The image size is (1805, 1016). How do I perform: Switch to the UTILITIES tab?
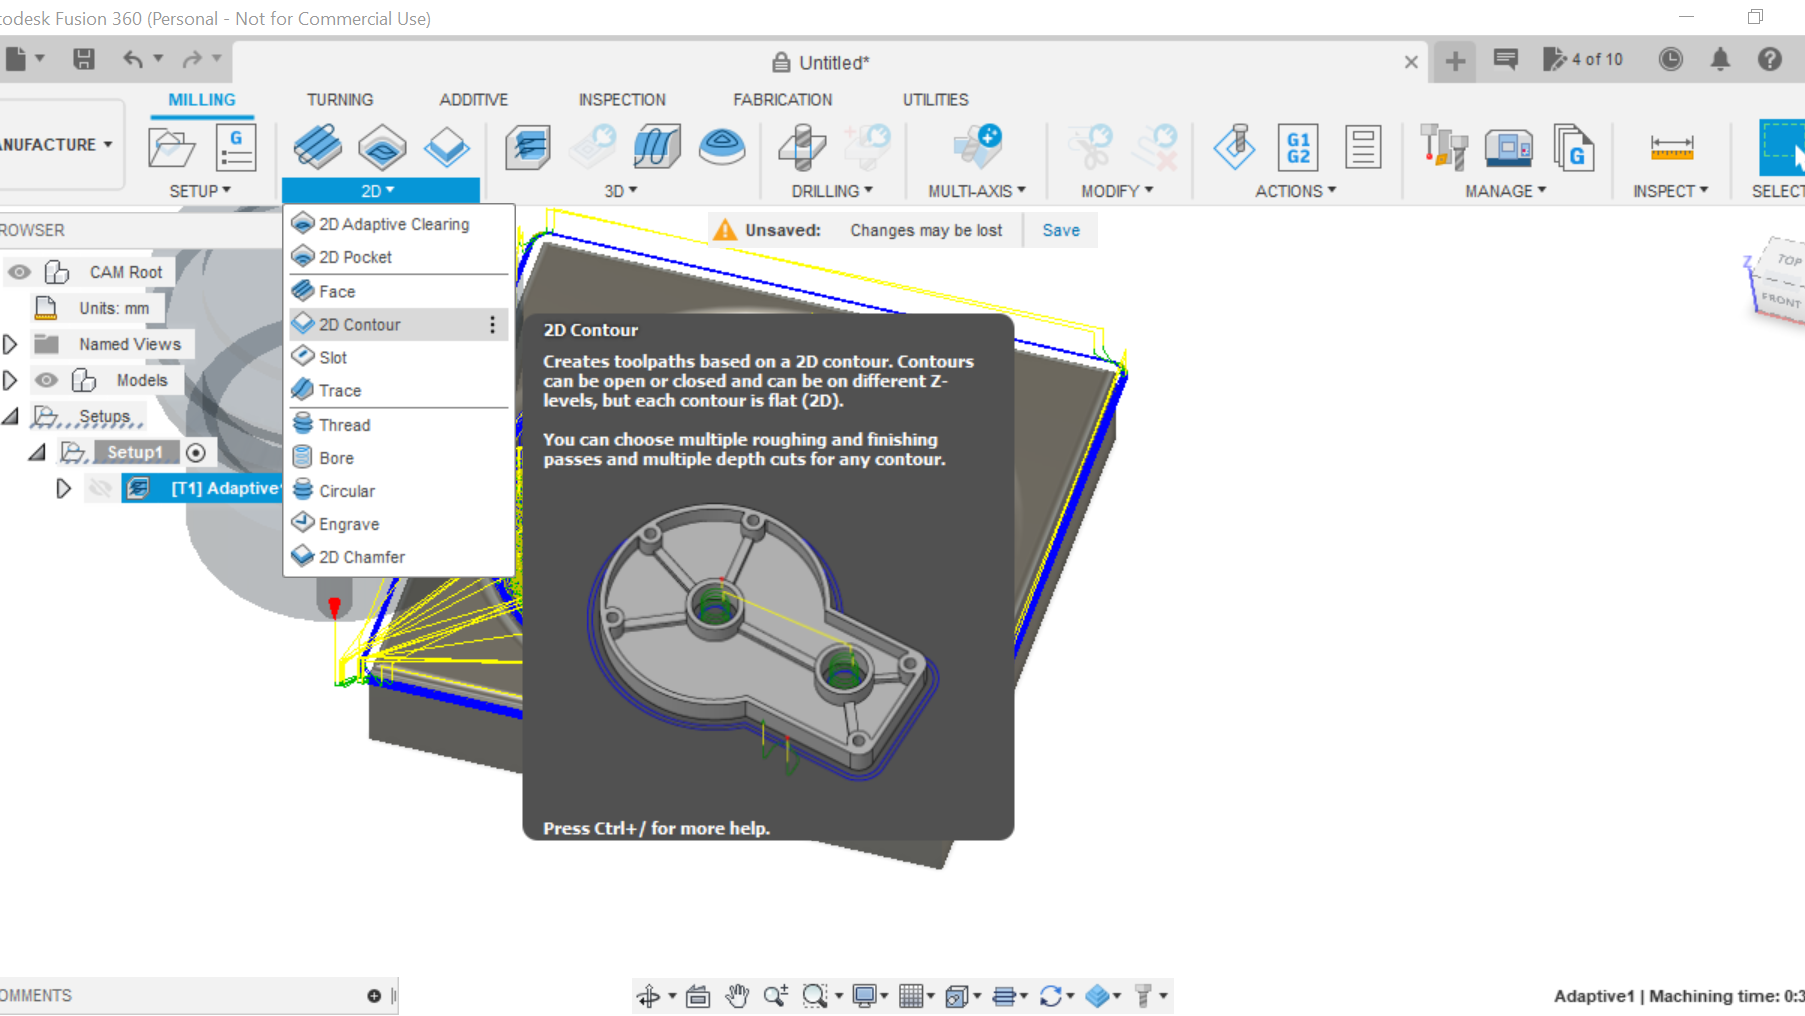(x=936, y=100)
